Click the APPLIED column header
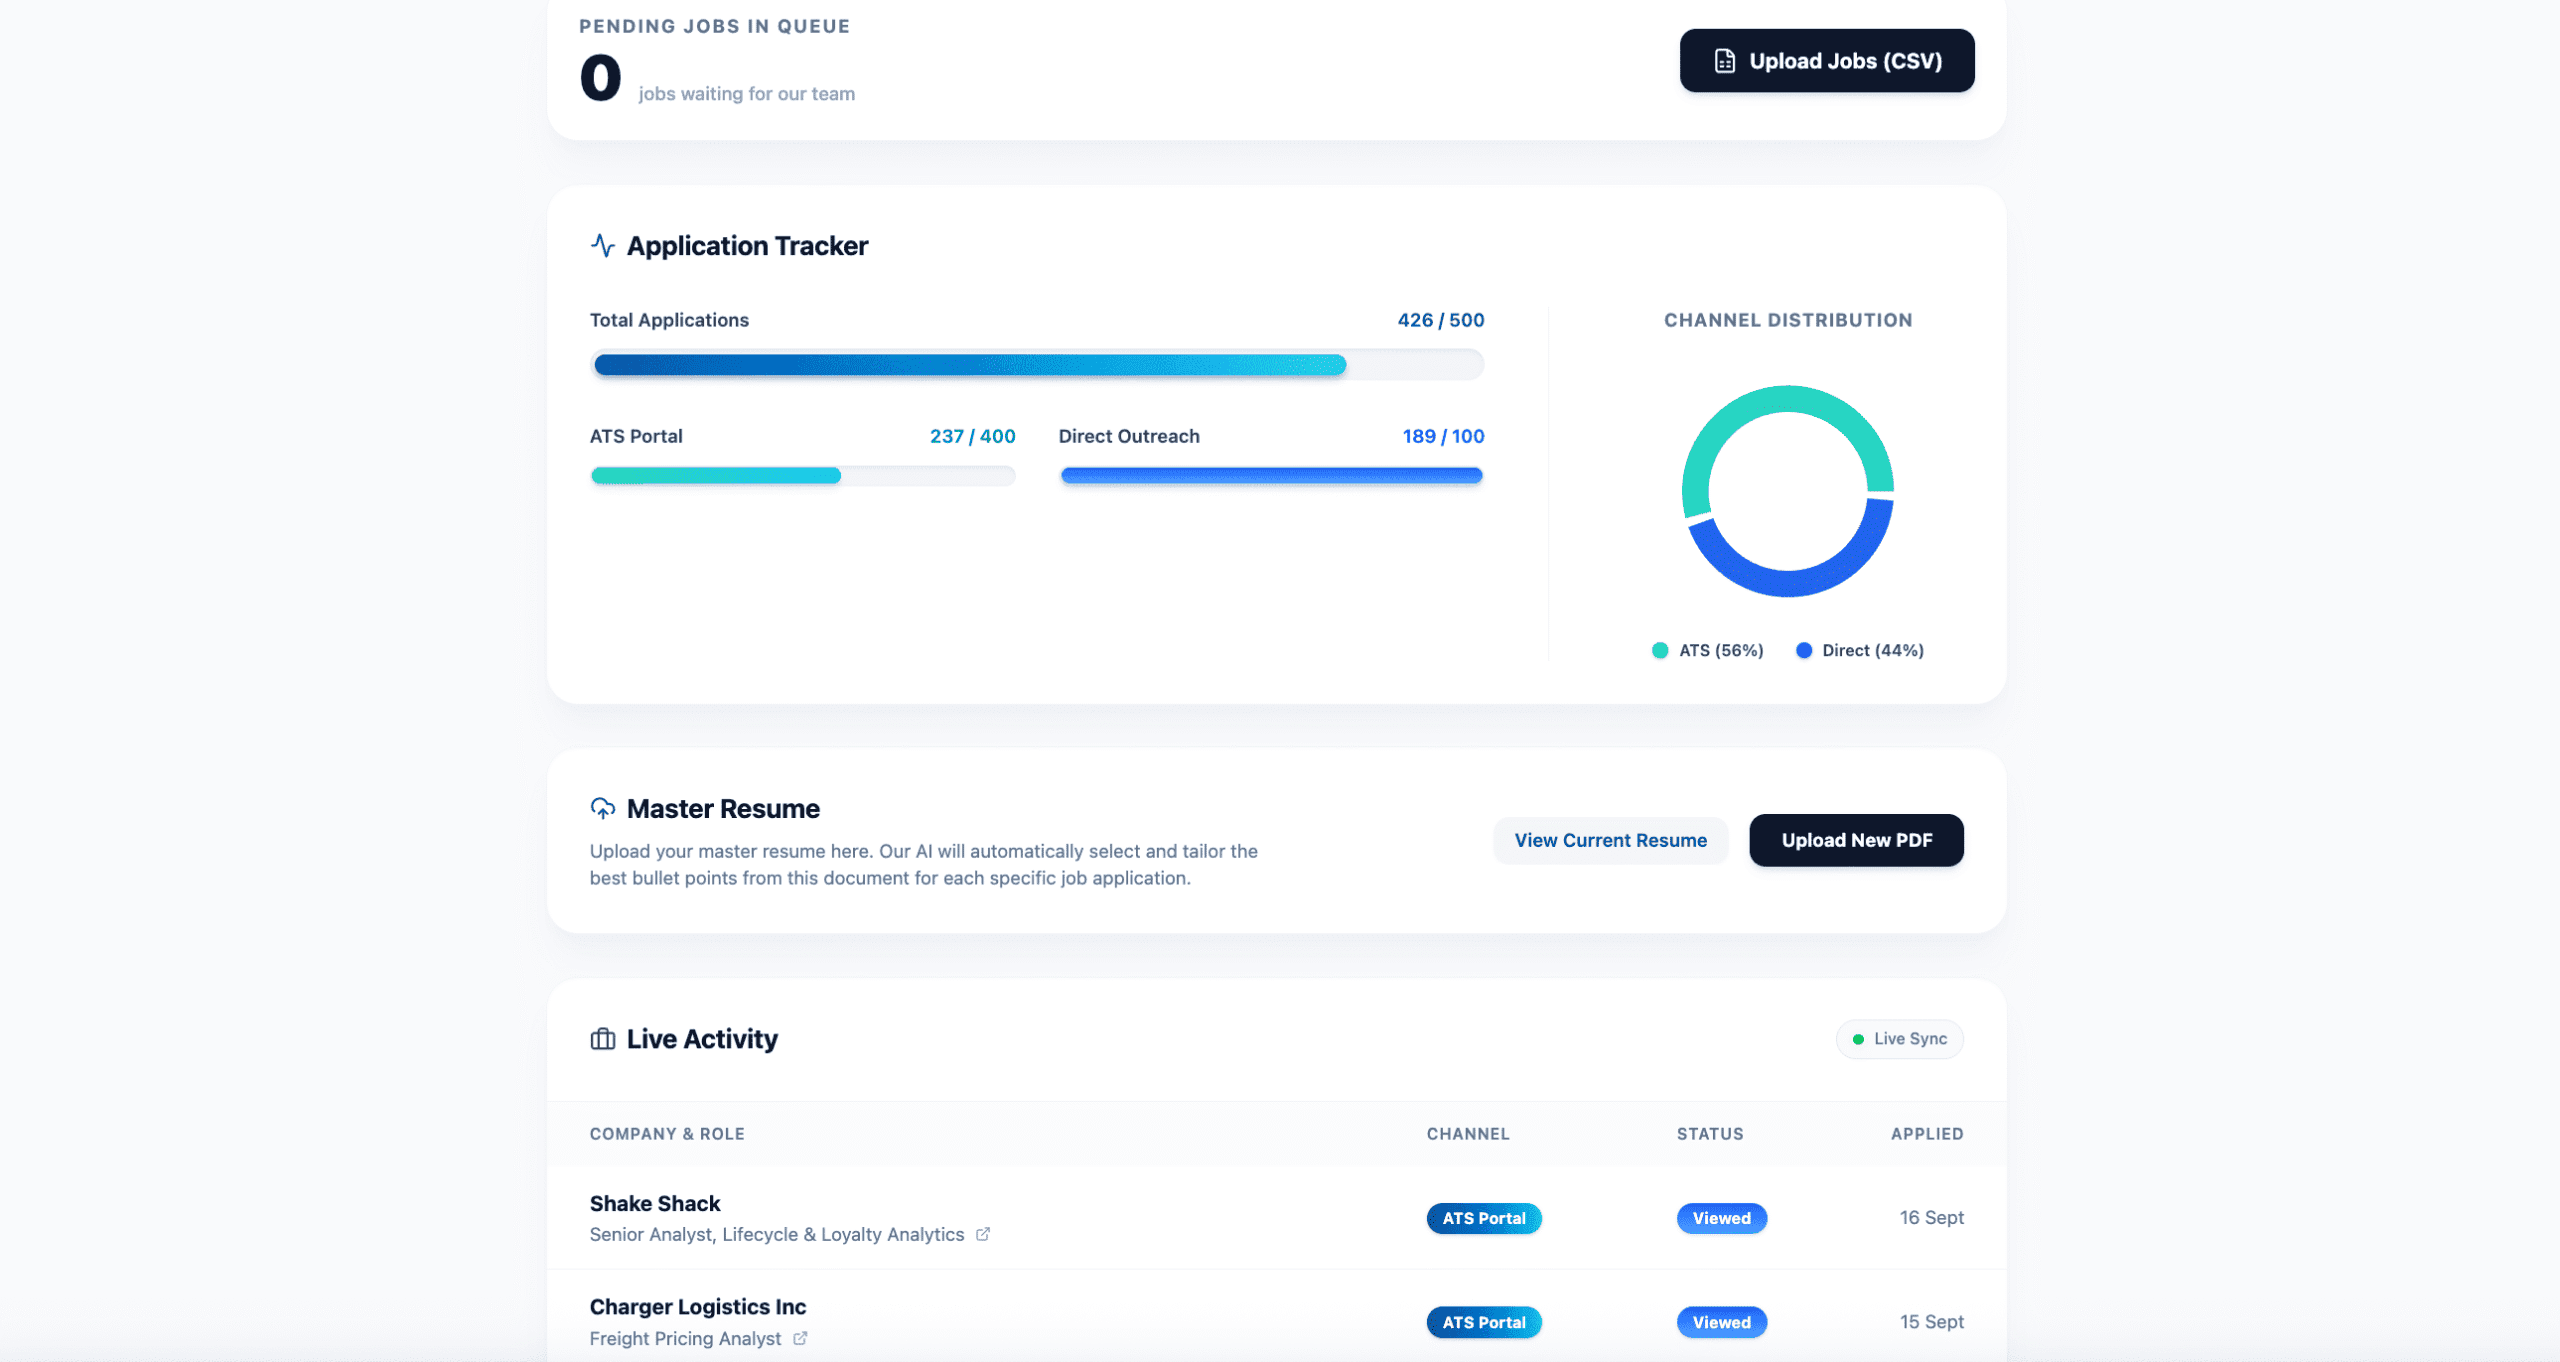Image resolution: width=2560 pixels, height=1362 pixels. click(1927, 1134)
